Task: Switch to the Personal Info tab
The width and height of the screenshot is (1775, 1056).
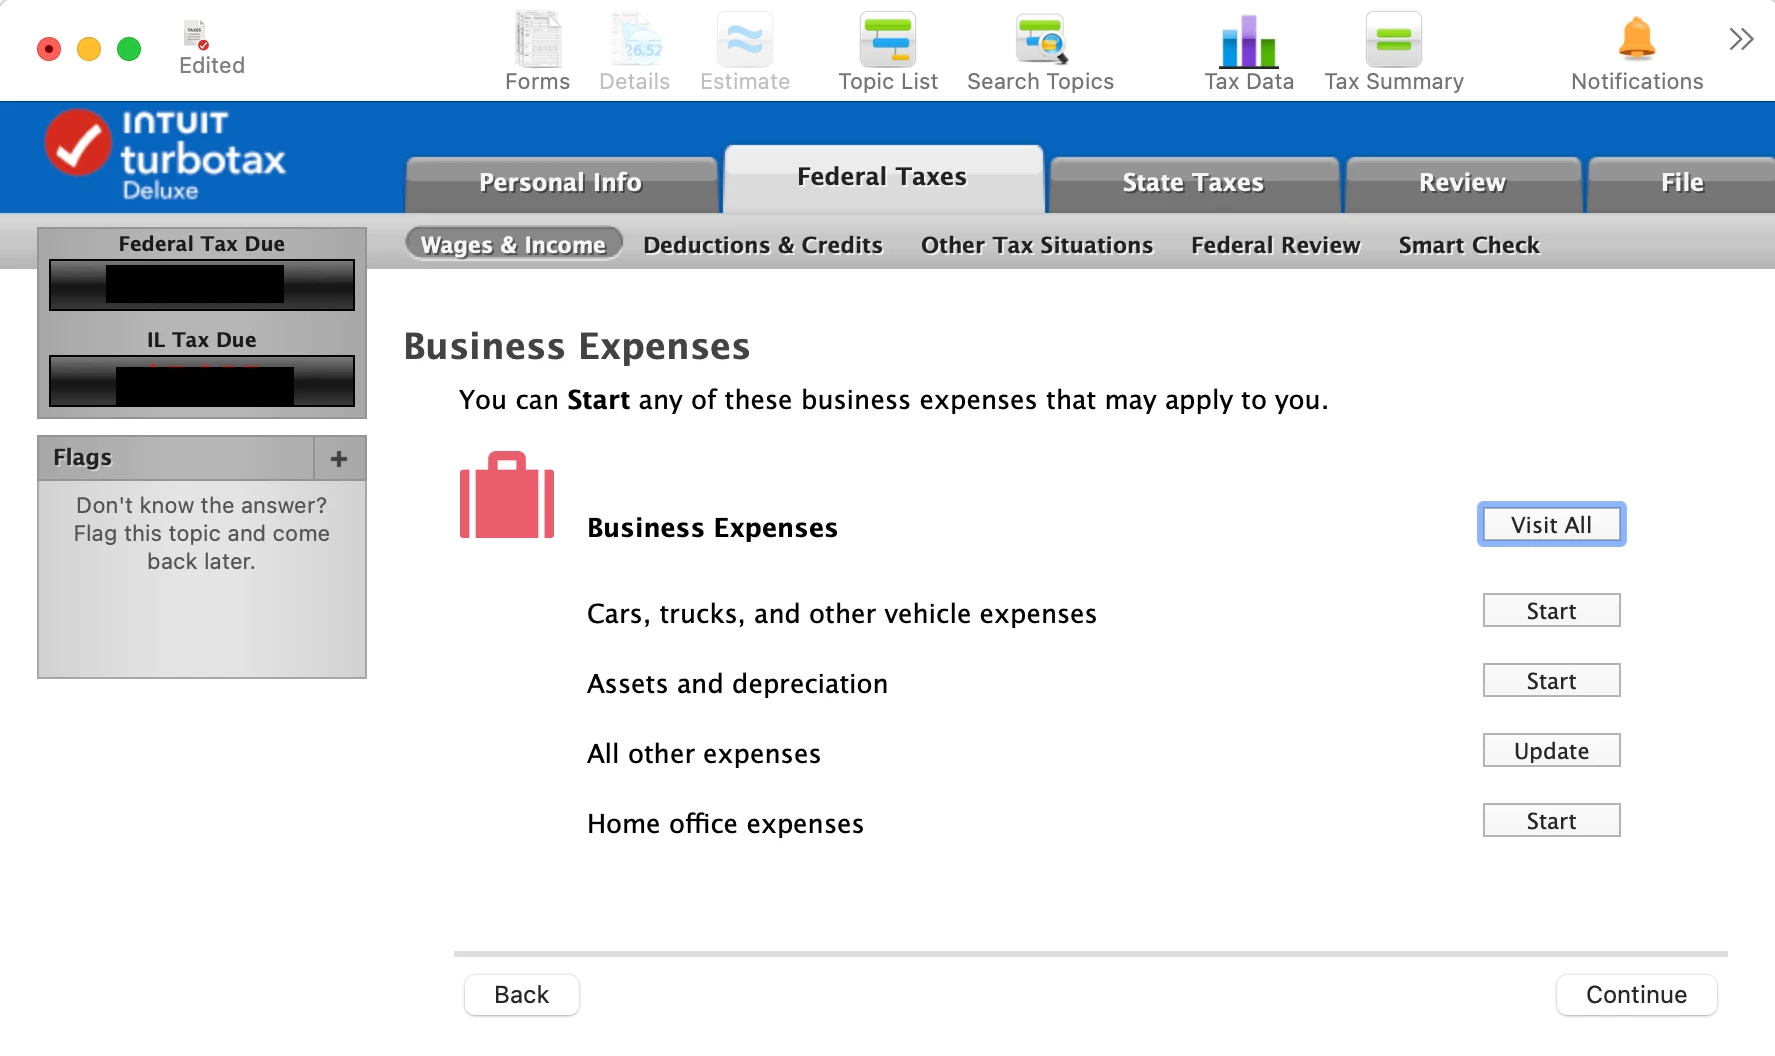Action: pyautogui.click(x=561, y=183)
